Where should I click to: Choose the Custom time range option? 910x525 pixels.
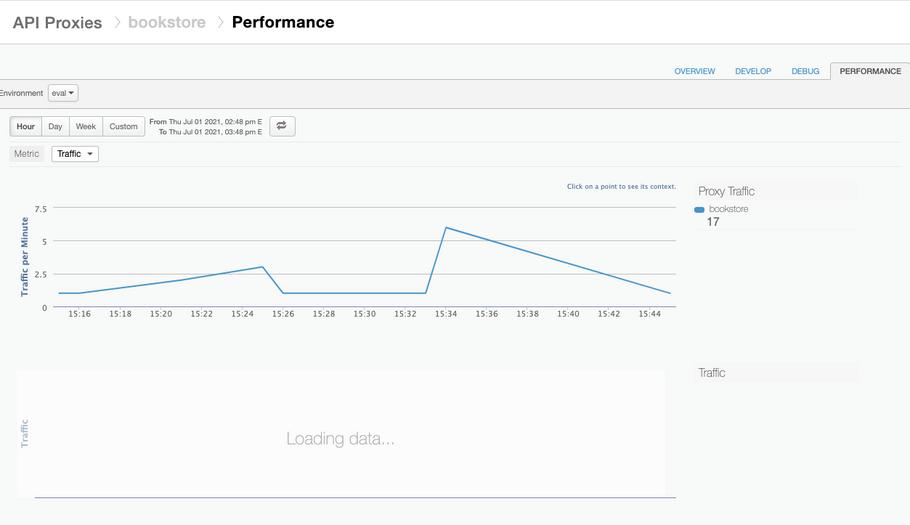123,127
